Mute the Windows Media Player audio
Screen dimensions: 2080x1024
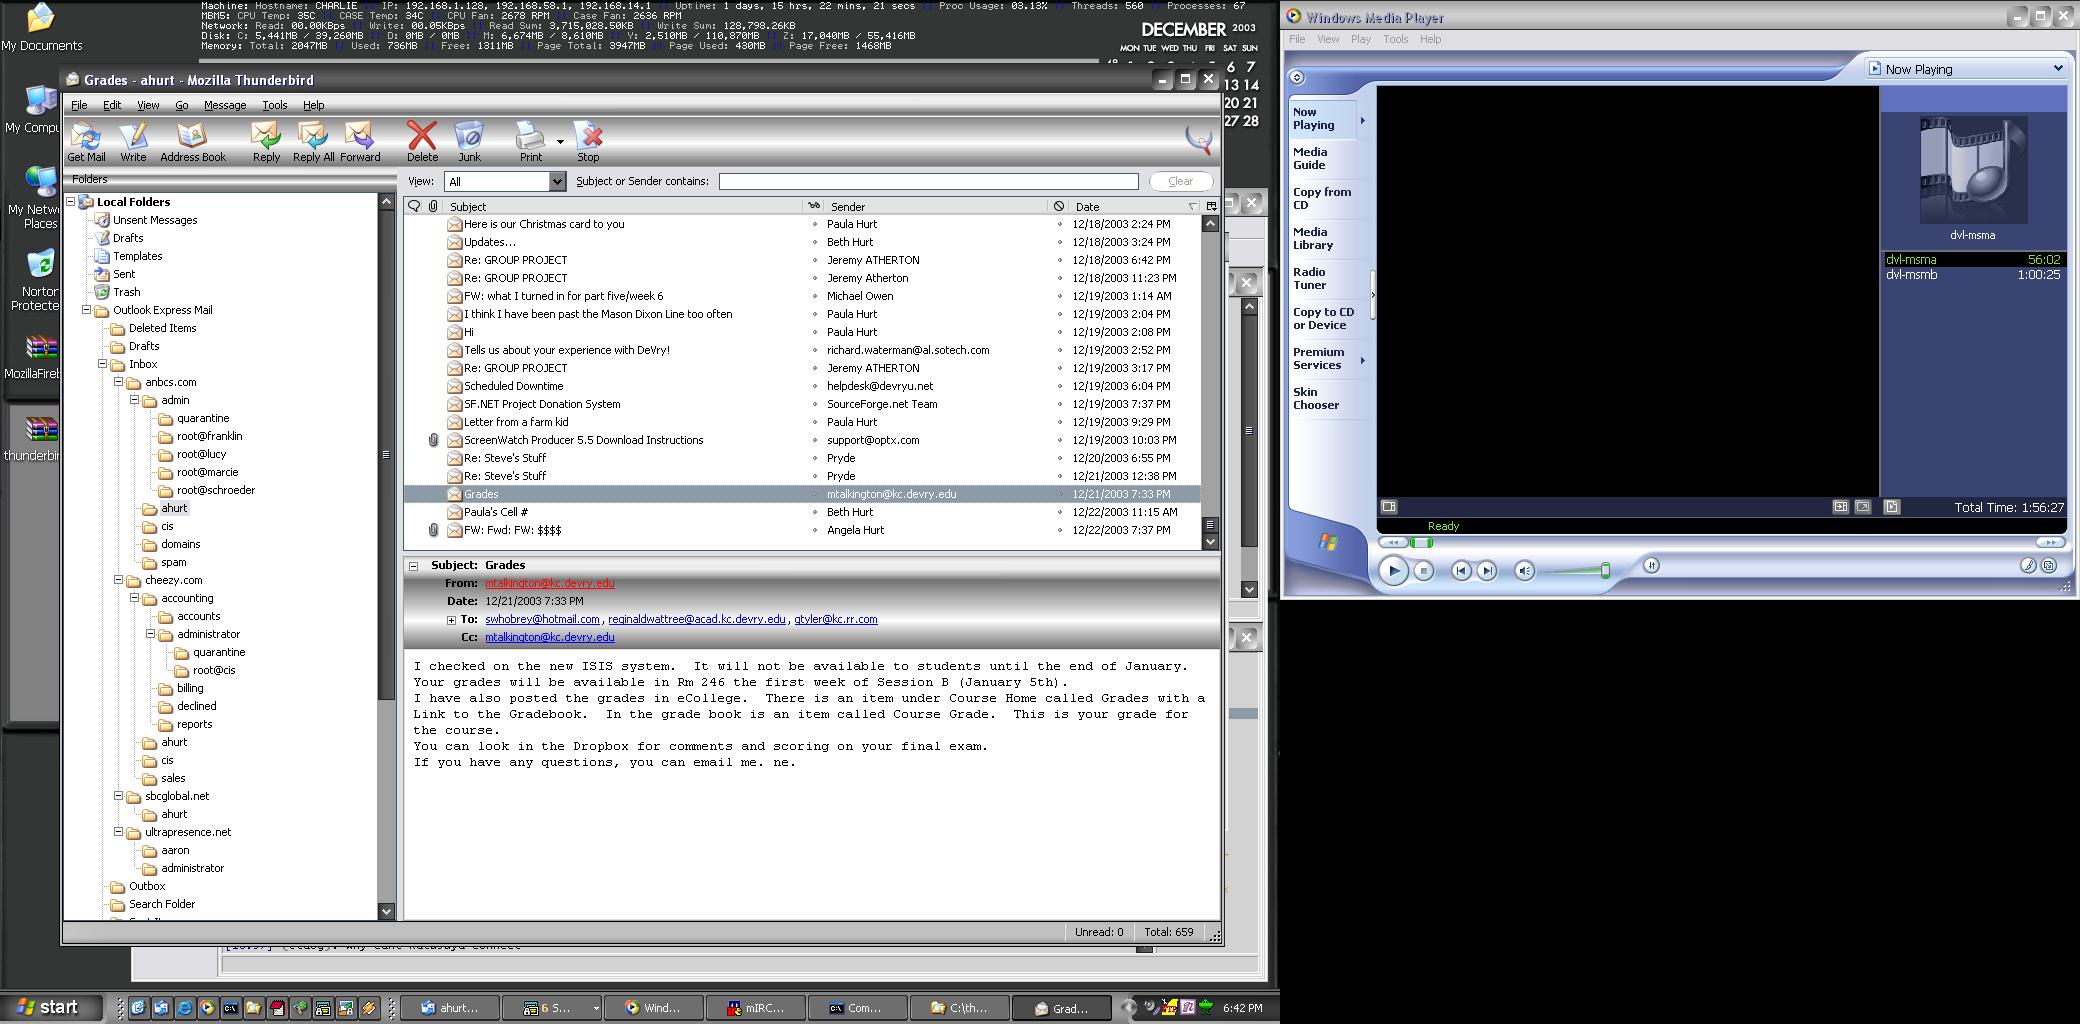click(1524, 570)
